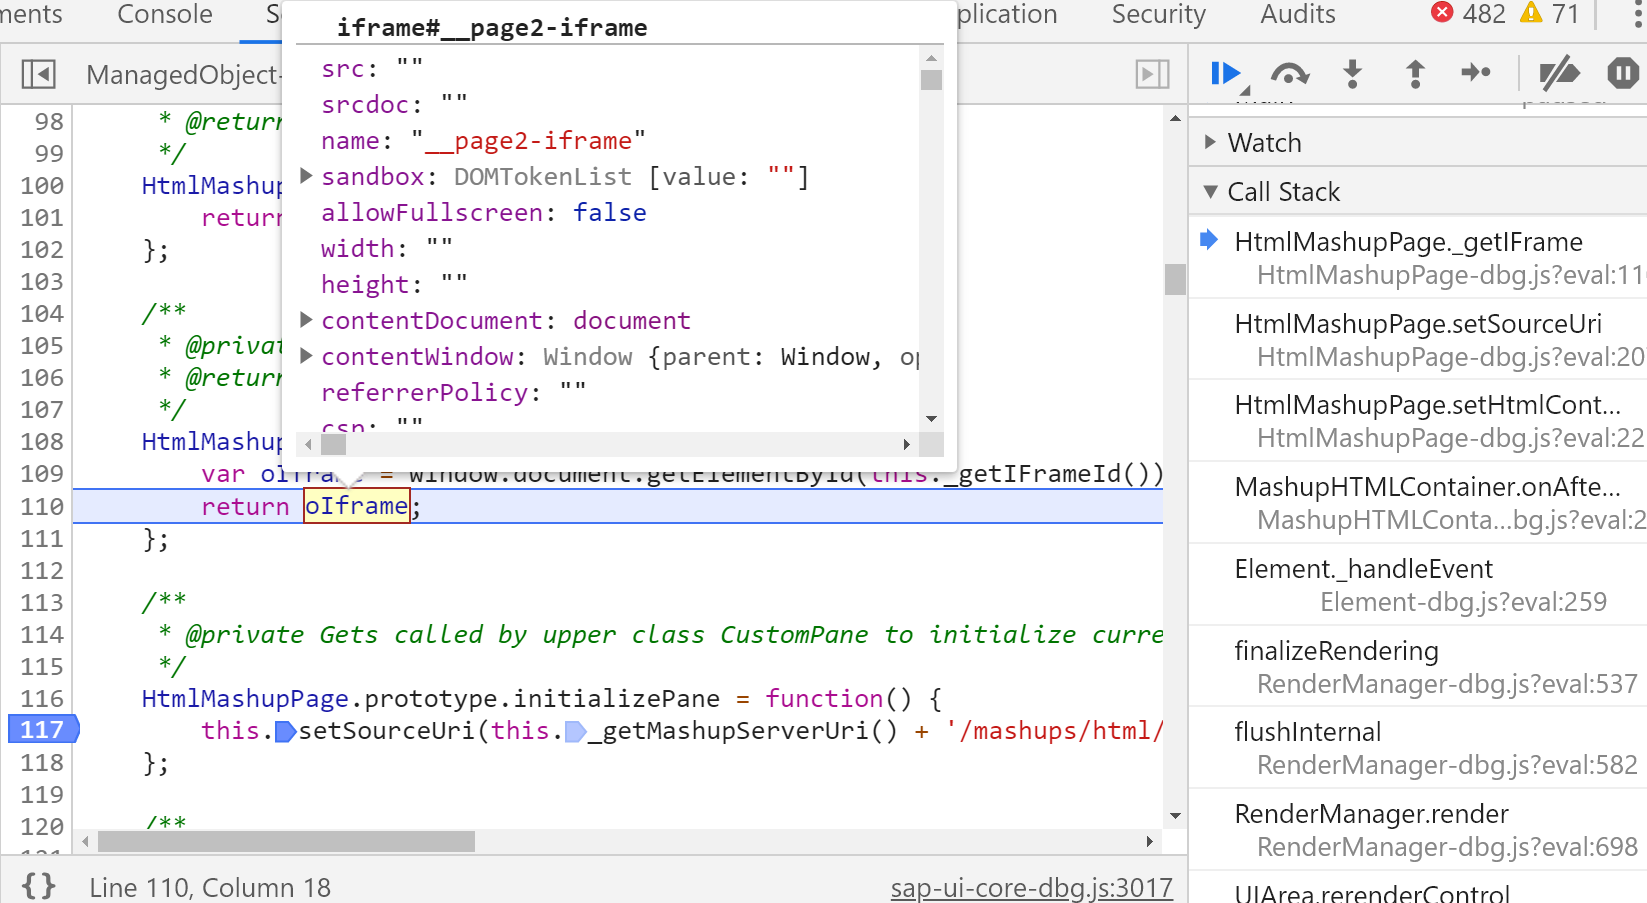Click the referrerPolicy property row
Viewport: 1647px width, 903px height.
608,392
